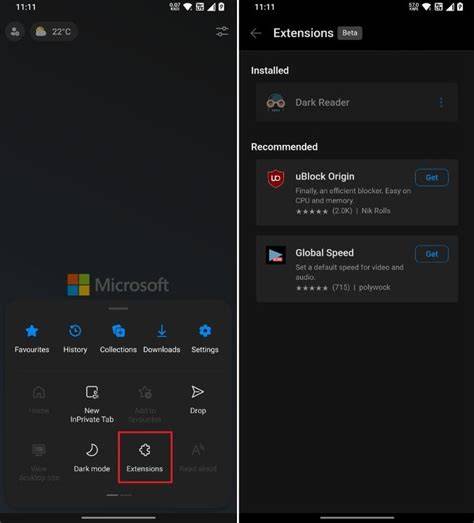Tap the 22°C weather widget
This screenshot has width=474, height=523.
54,32
